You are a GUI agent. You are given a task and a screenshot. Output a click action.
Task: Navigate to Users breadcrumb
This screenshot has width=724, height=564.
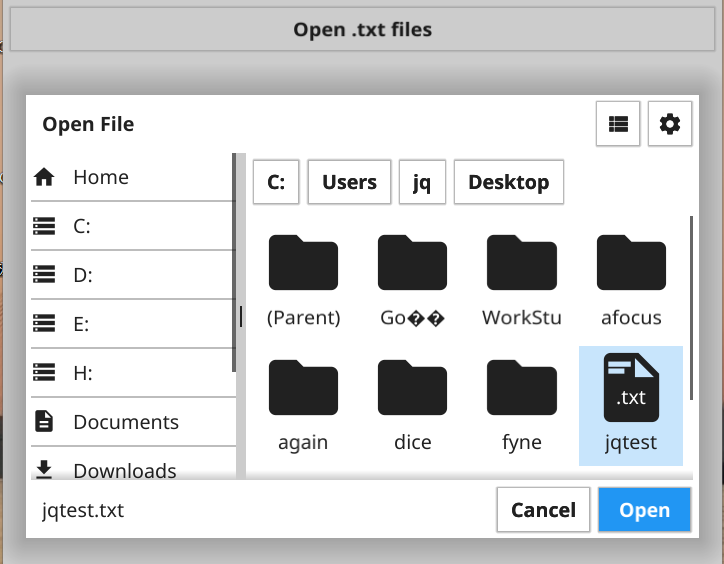click(349, 182)
